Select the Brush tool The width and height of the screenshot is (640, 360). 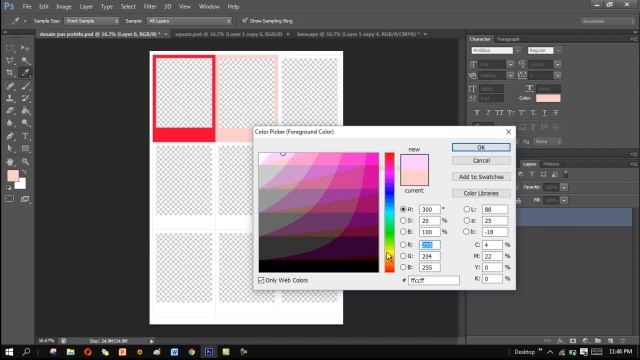click(25, 86)
